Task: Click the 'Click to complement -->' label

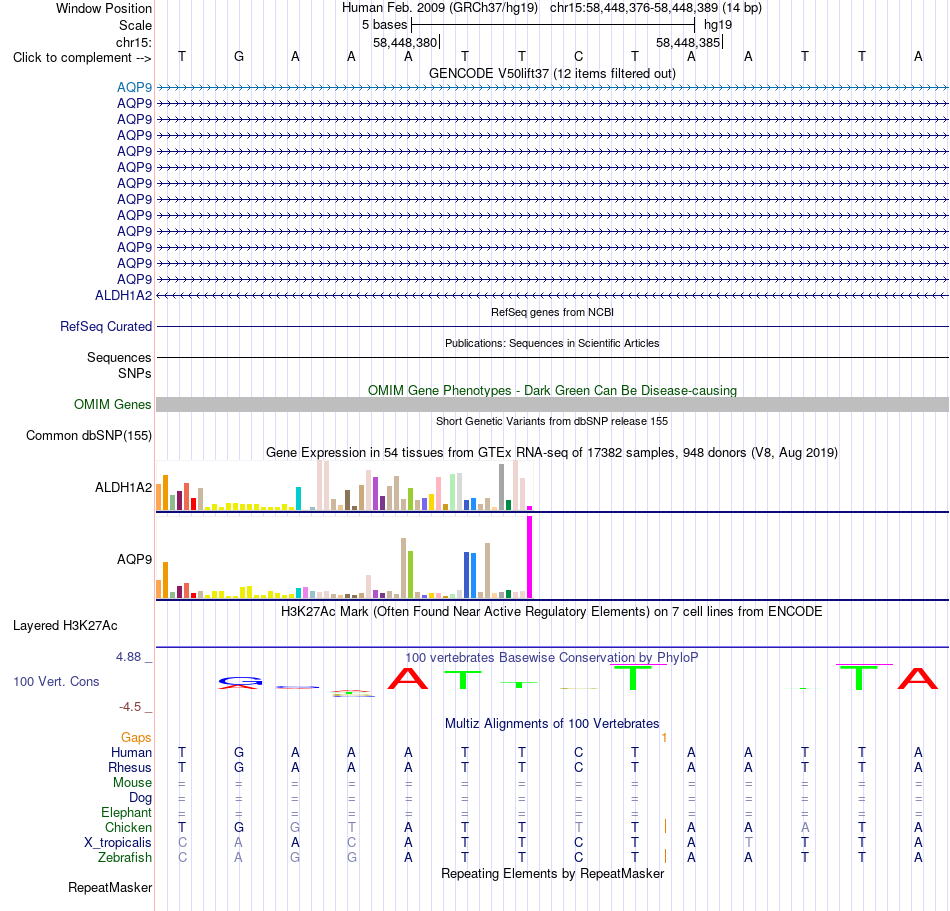Action: pos(82,58)
